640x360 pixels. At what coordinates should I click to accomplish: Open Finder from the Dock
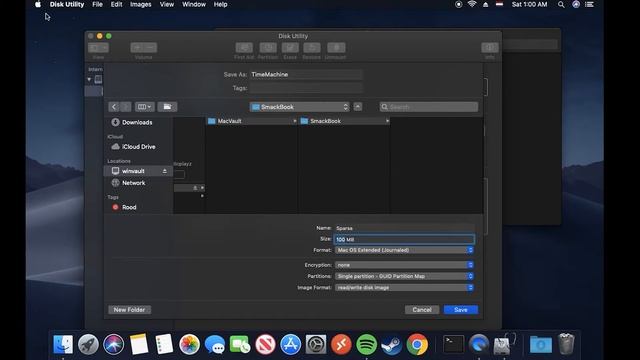63,344
